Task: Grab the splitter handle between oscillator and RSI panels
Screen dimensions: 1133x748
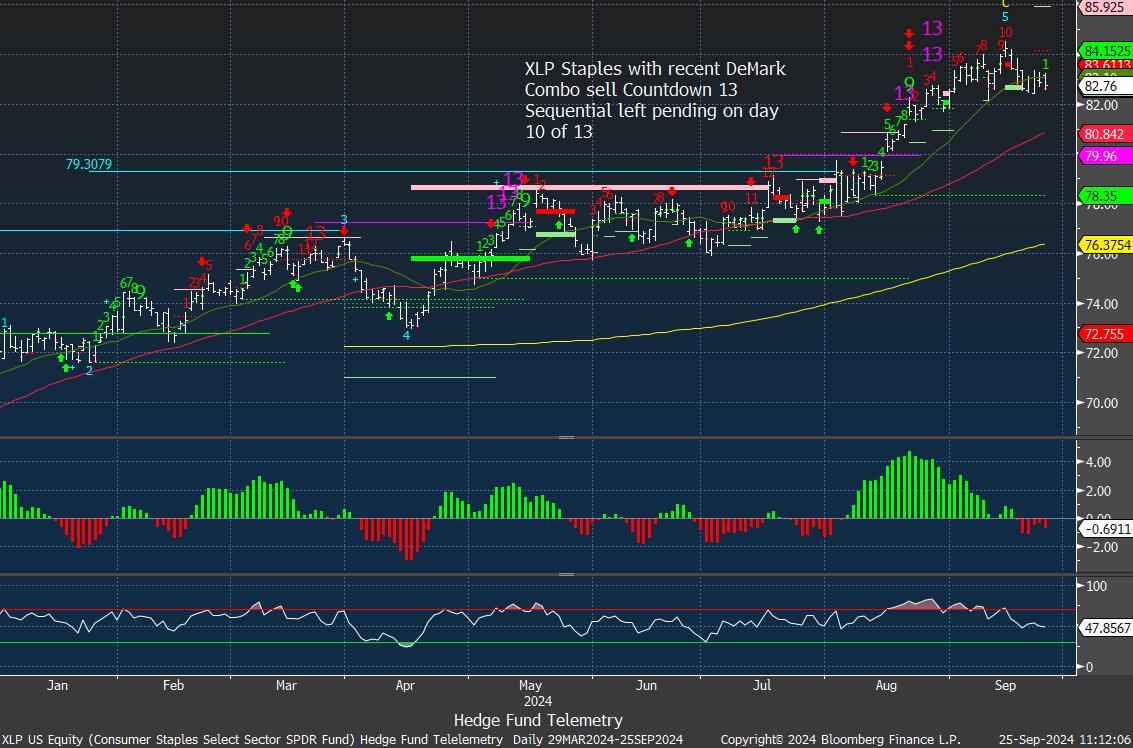Action: [x=566, y=575]
